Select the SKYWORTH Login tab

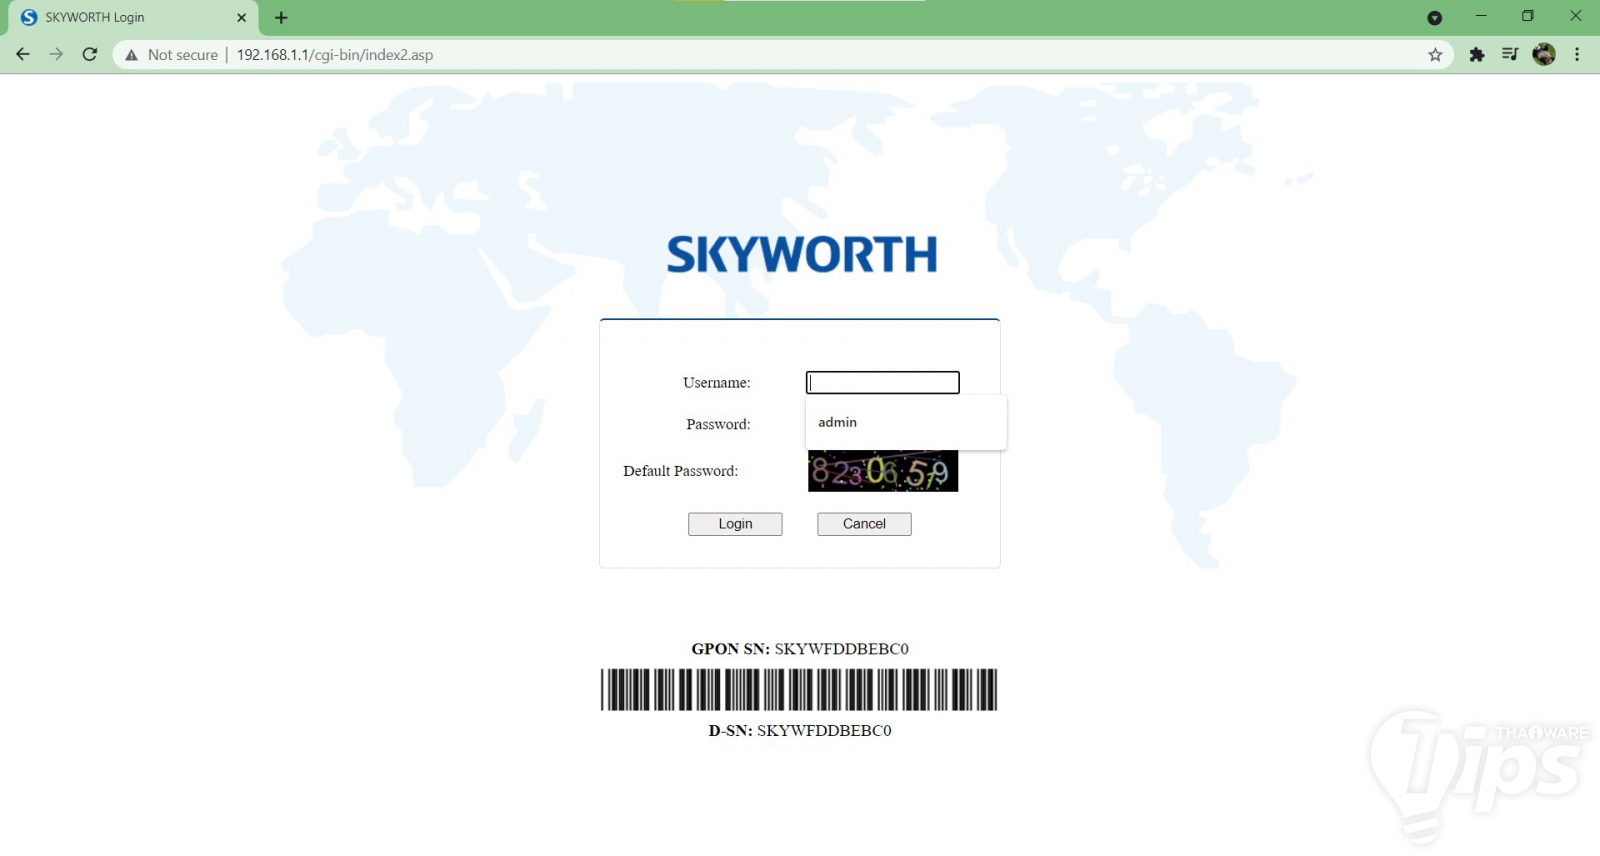click(x=132, y=18)
